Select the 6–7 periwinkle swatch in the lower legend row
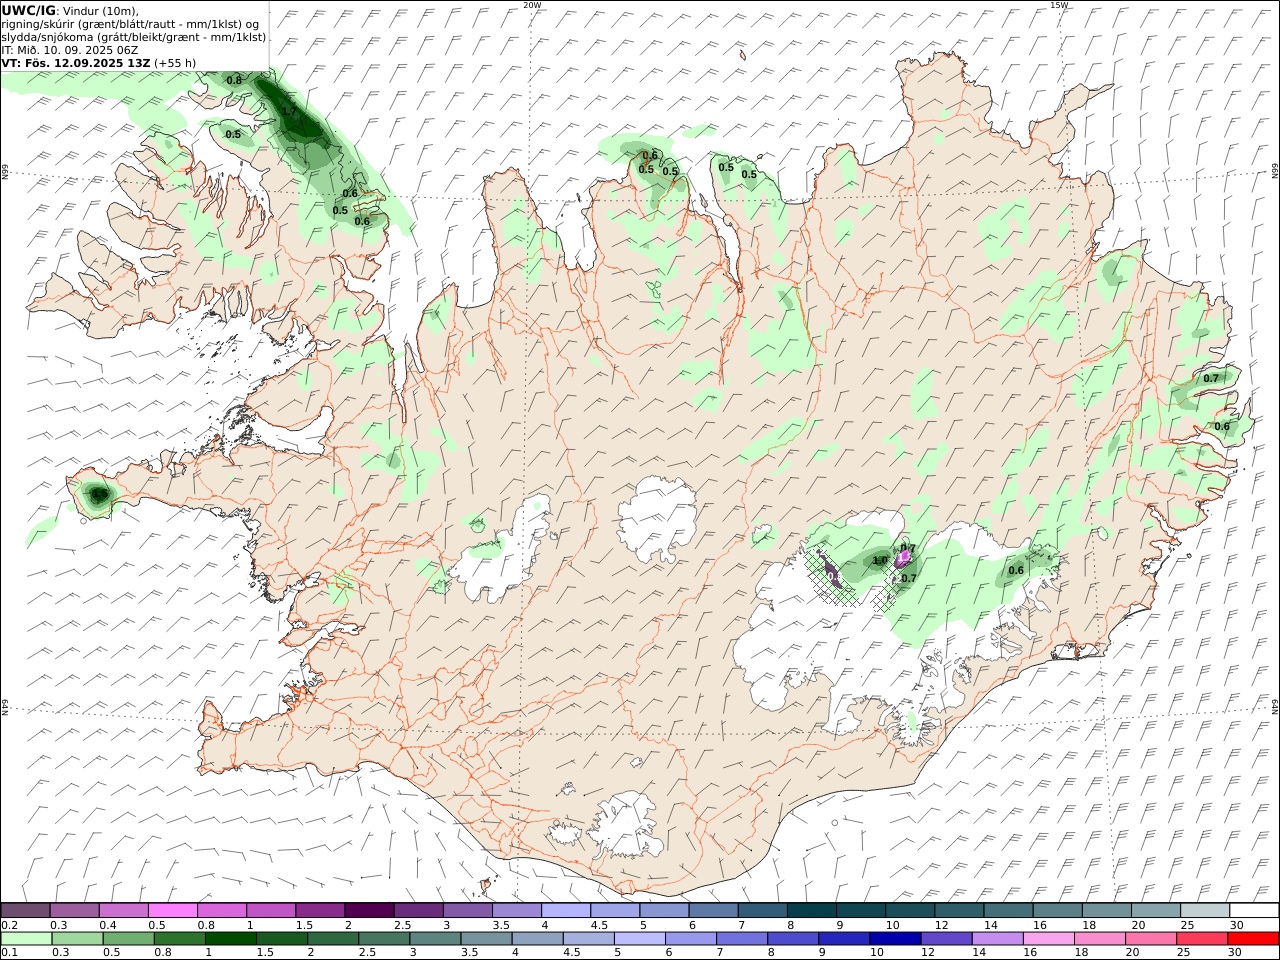 tap(690, 938)
